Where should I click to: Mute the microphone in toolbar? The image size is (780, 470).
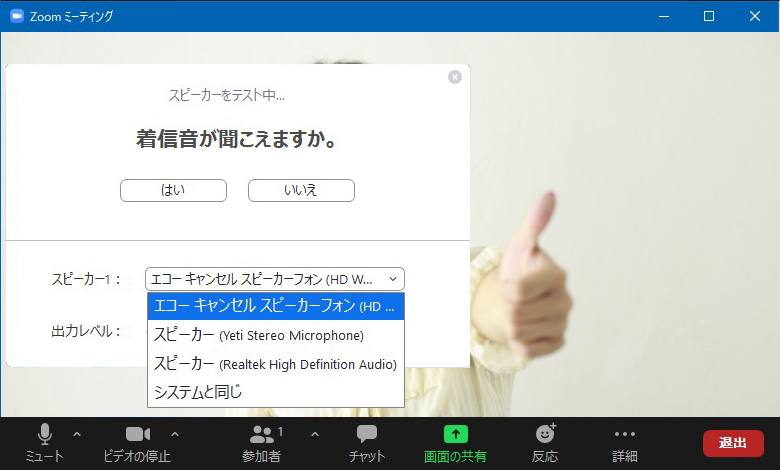tap(44, 442)
